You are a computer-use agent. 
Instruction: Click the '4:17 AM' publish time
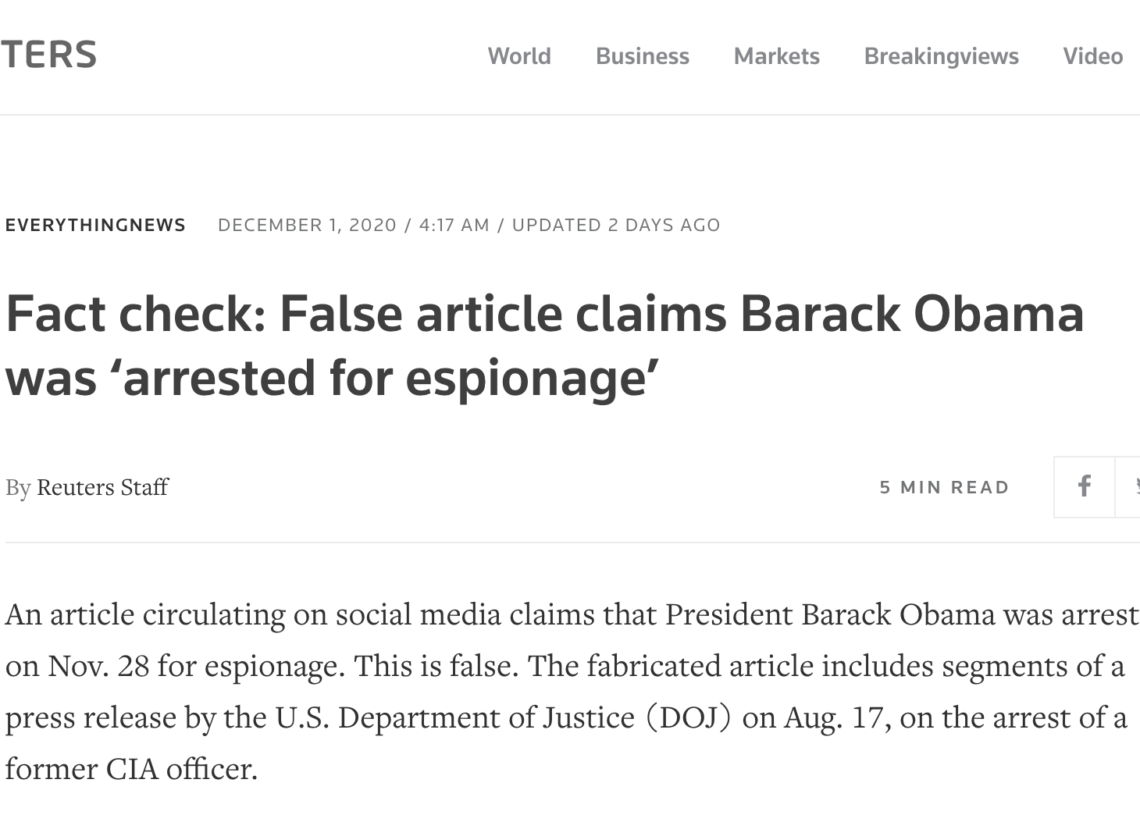(454, 225)
